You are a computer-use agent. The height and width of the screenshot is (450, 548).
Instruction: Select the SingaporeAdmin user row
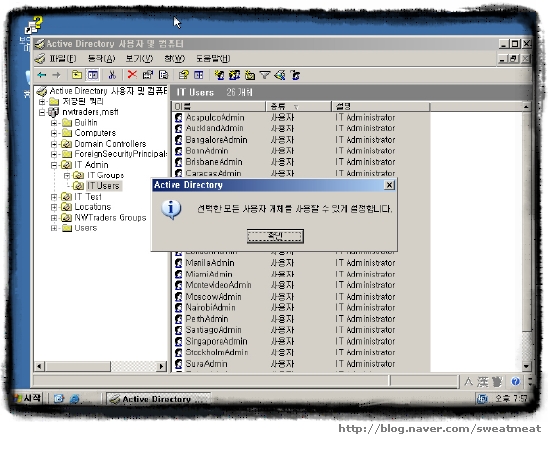tap(301, 341)
